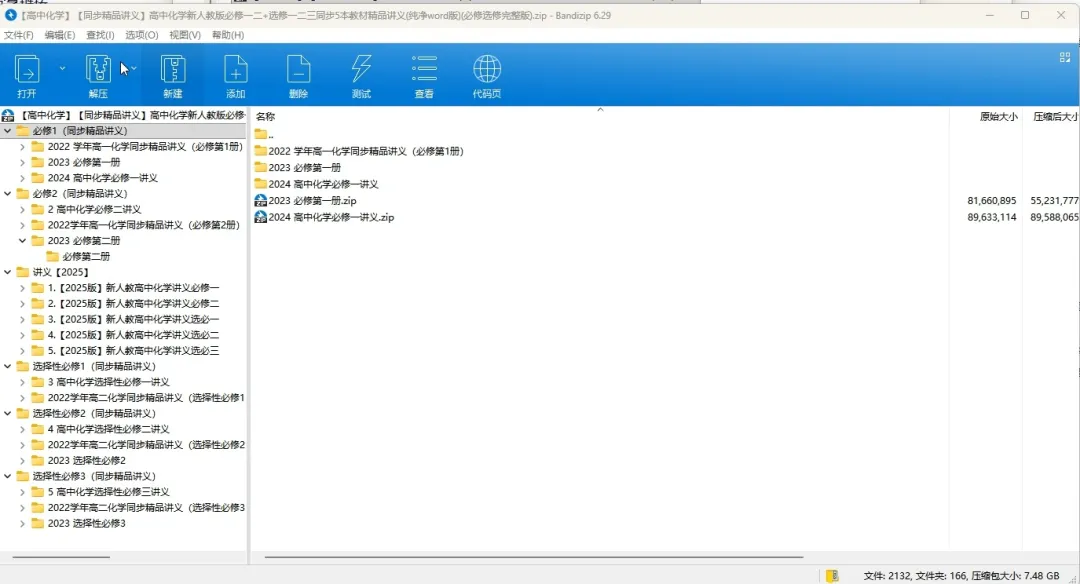Select tree folder 2023 选择性必修2
Image resolution: width=1080 pixels, height=584 pixels.
79,460
